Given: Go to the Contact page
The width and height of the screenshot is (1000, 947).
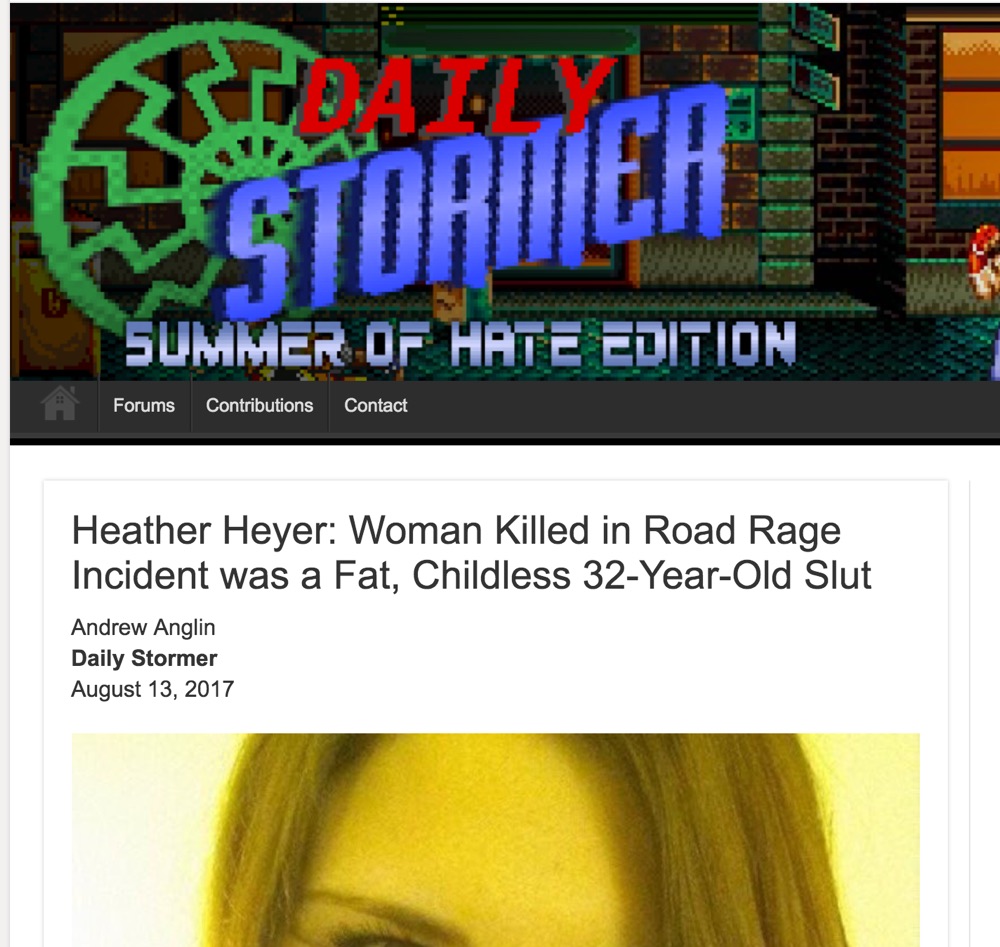Looking at the screenshot, I should coord(376,406).
